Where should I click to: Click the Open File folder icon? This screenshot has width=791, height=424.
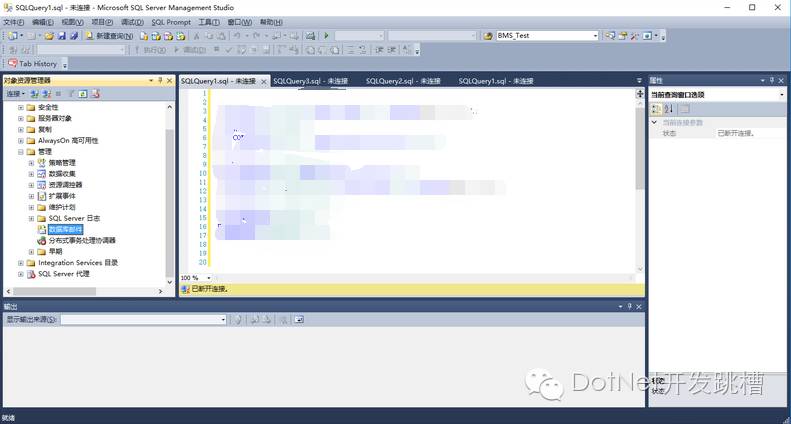click(x=49, y=36)
